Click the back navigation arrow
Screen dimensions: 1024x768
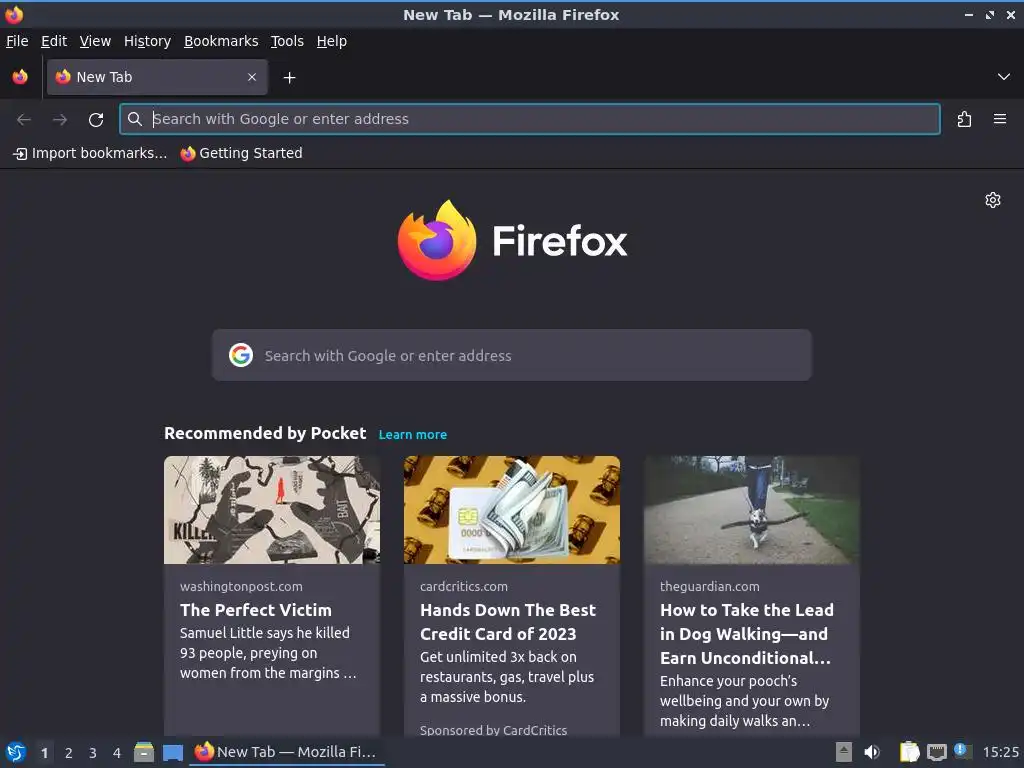[24, 120]
